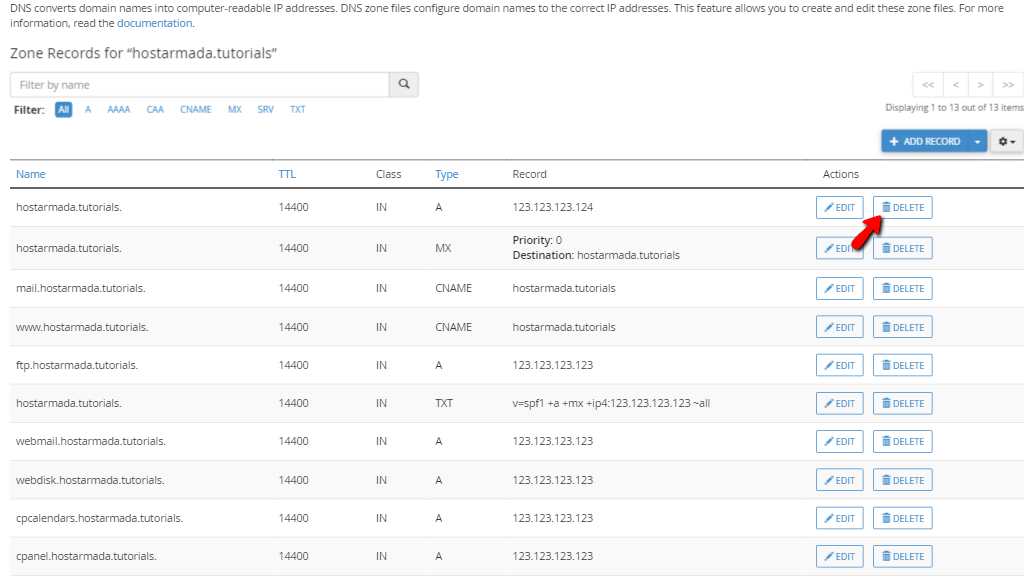This screenshot has width=1024, height=576.
Task: Click the 123.123.123.124 record value
Action: [x=552, y=207]
